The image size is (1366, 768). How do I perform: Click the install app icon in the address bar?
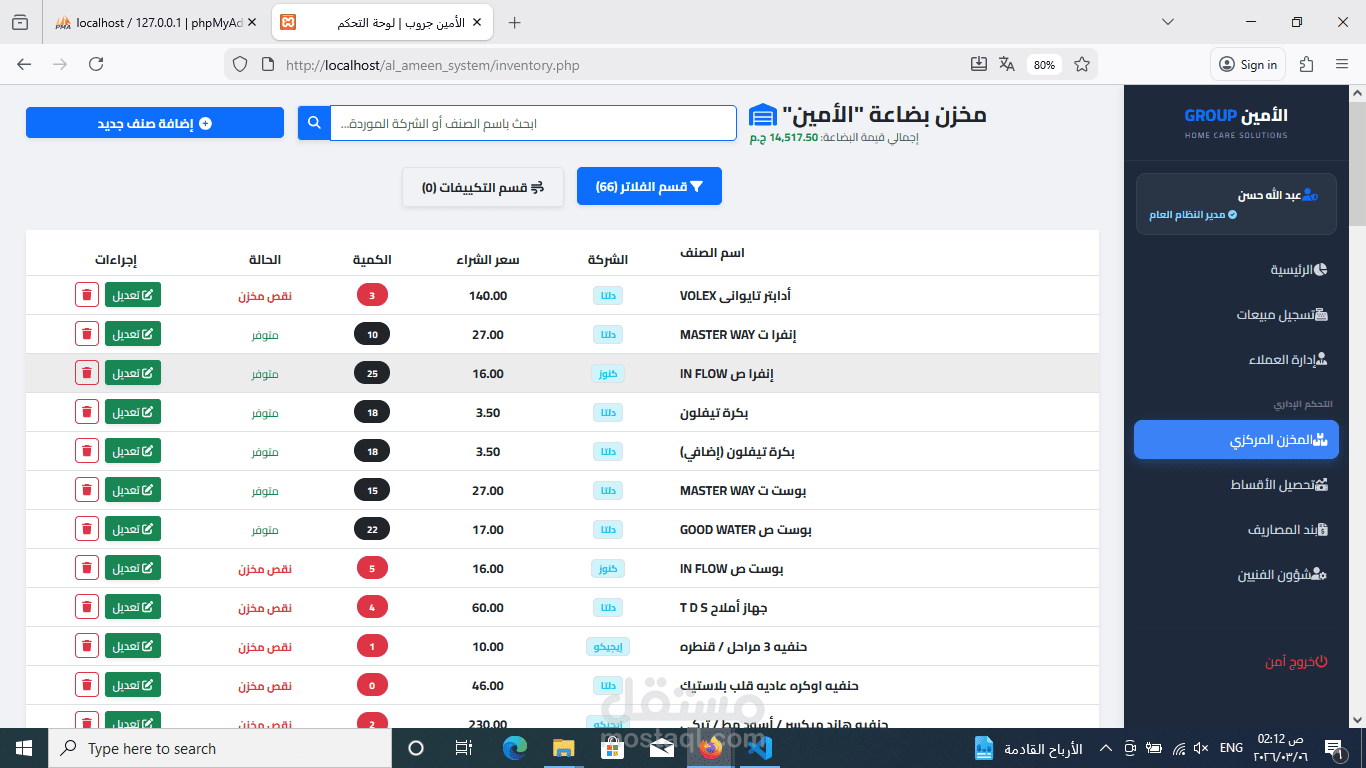click(x=978, y=64)
